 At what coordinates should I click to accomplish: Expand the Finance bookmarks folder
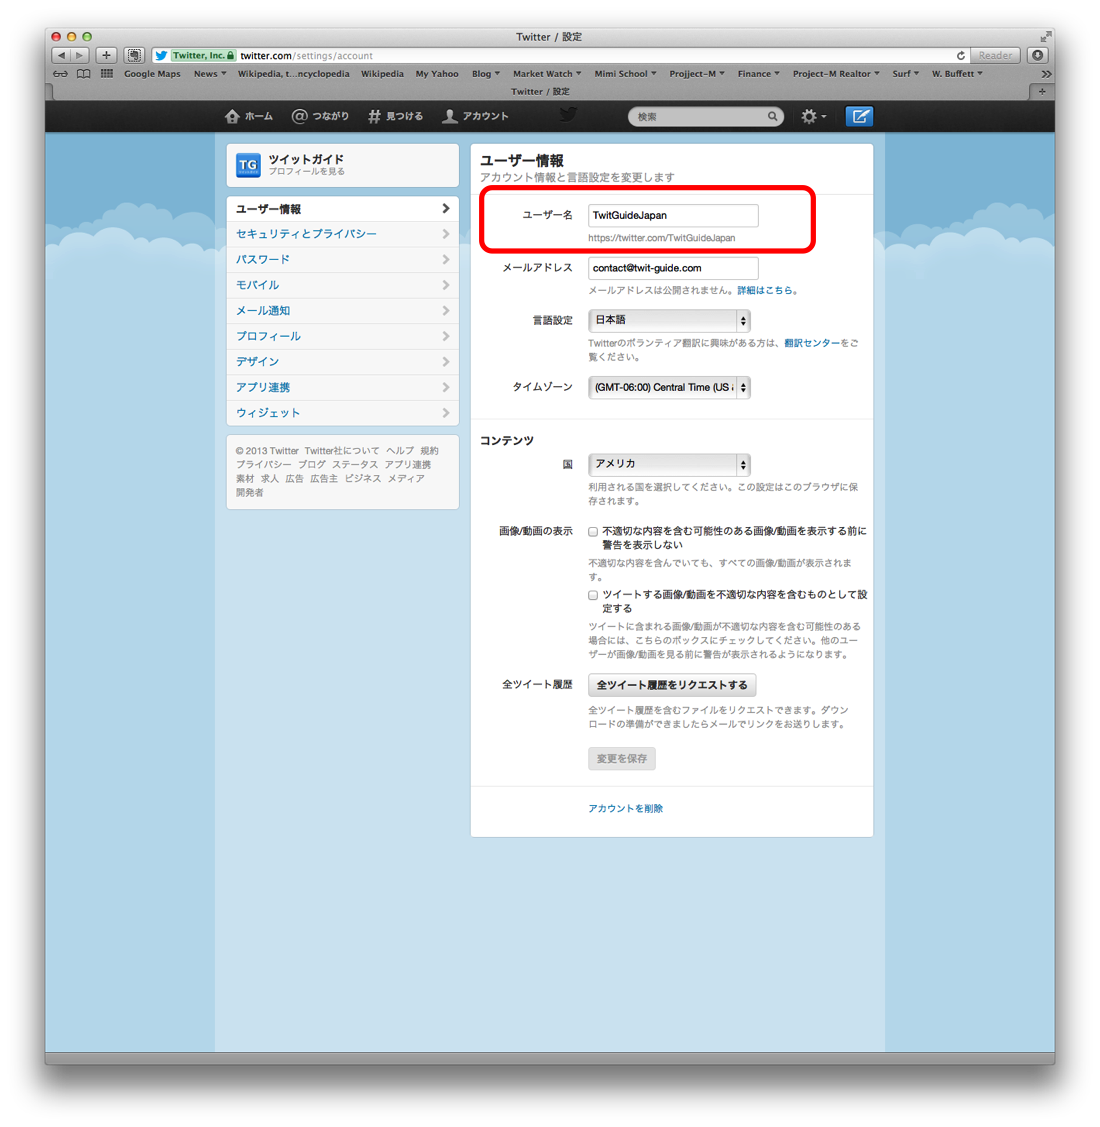pyautogui.click(x=758, y=73)
